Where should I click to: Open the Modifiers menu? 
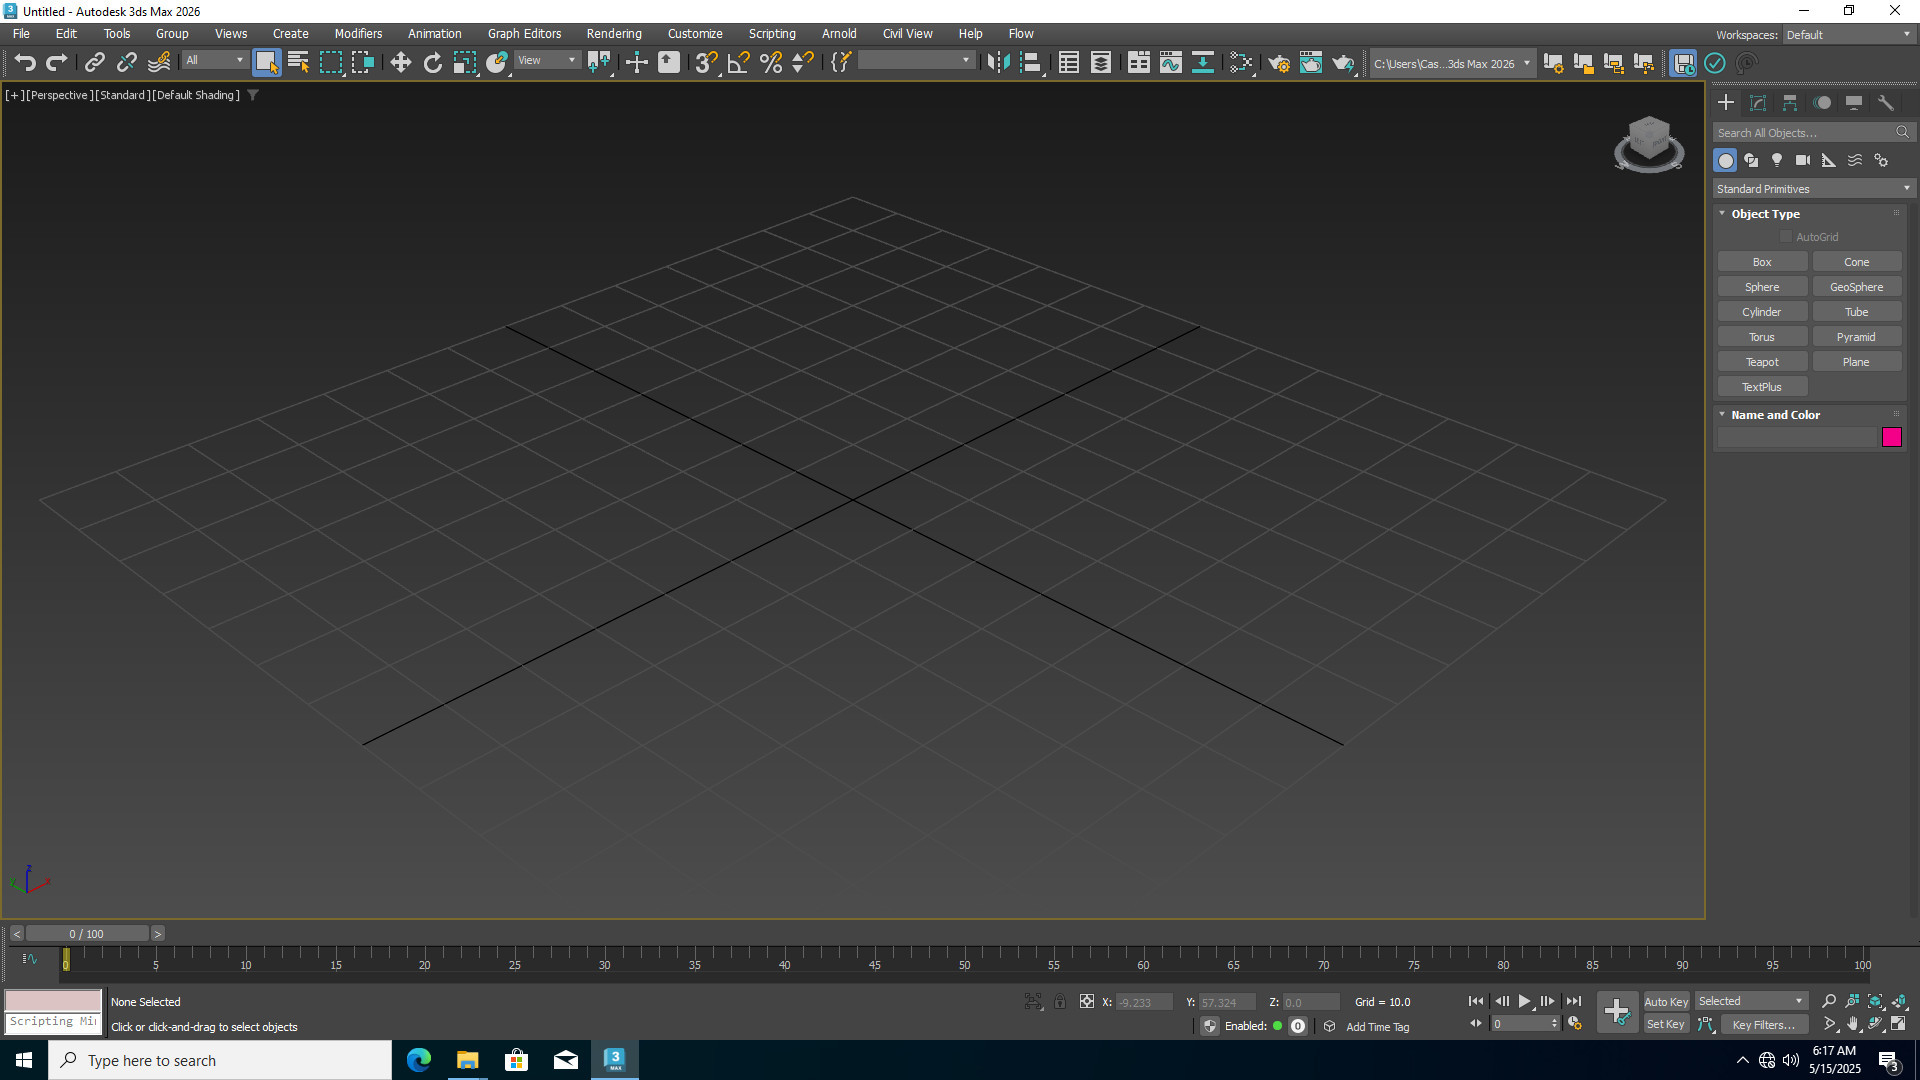(358, 34)
